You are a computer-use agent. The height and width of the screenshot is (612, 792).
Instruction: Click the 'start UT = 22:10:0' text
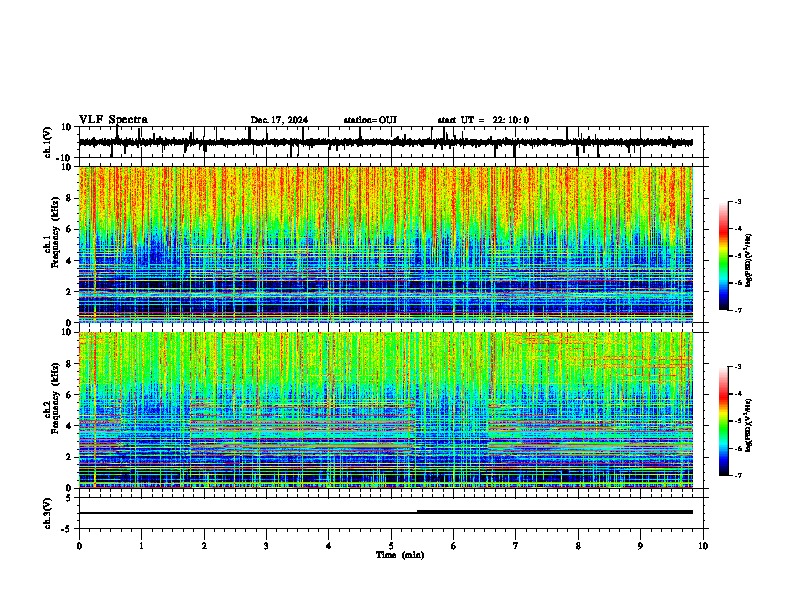[483, 120]
